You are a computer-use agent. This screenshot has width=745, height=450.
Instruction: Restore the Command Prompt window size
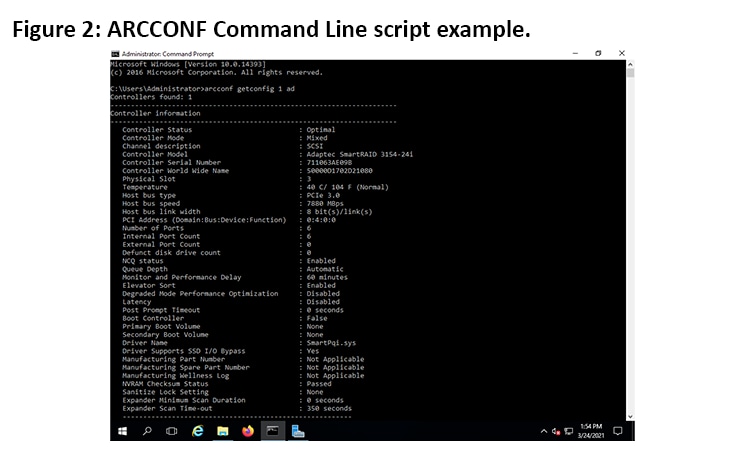click(x=598, y=53)
